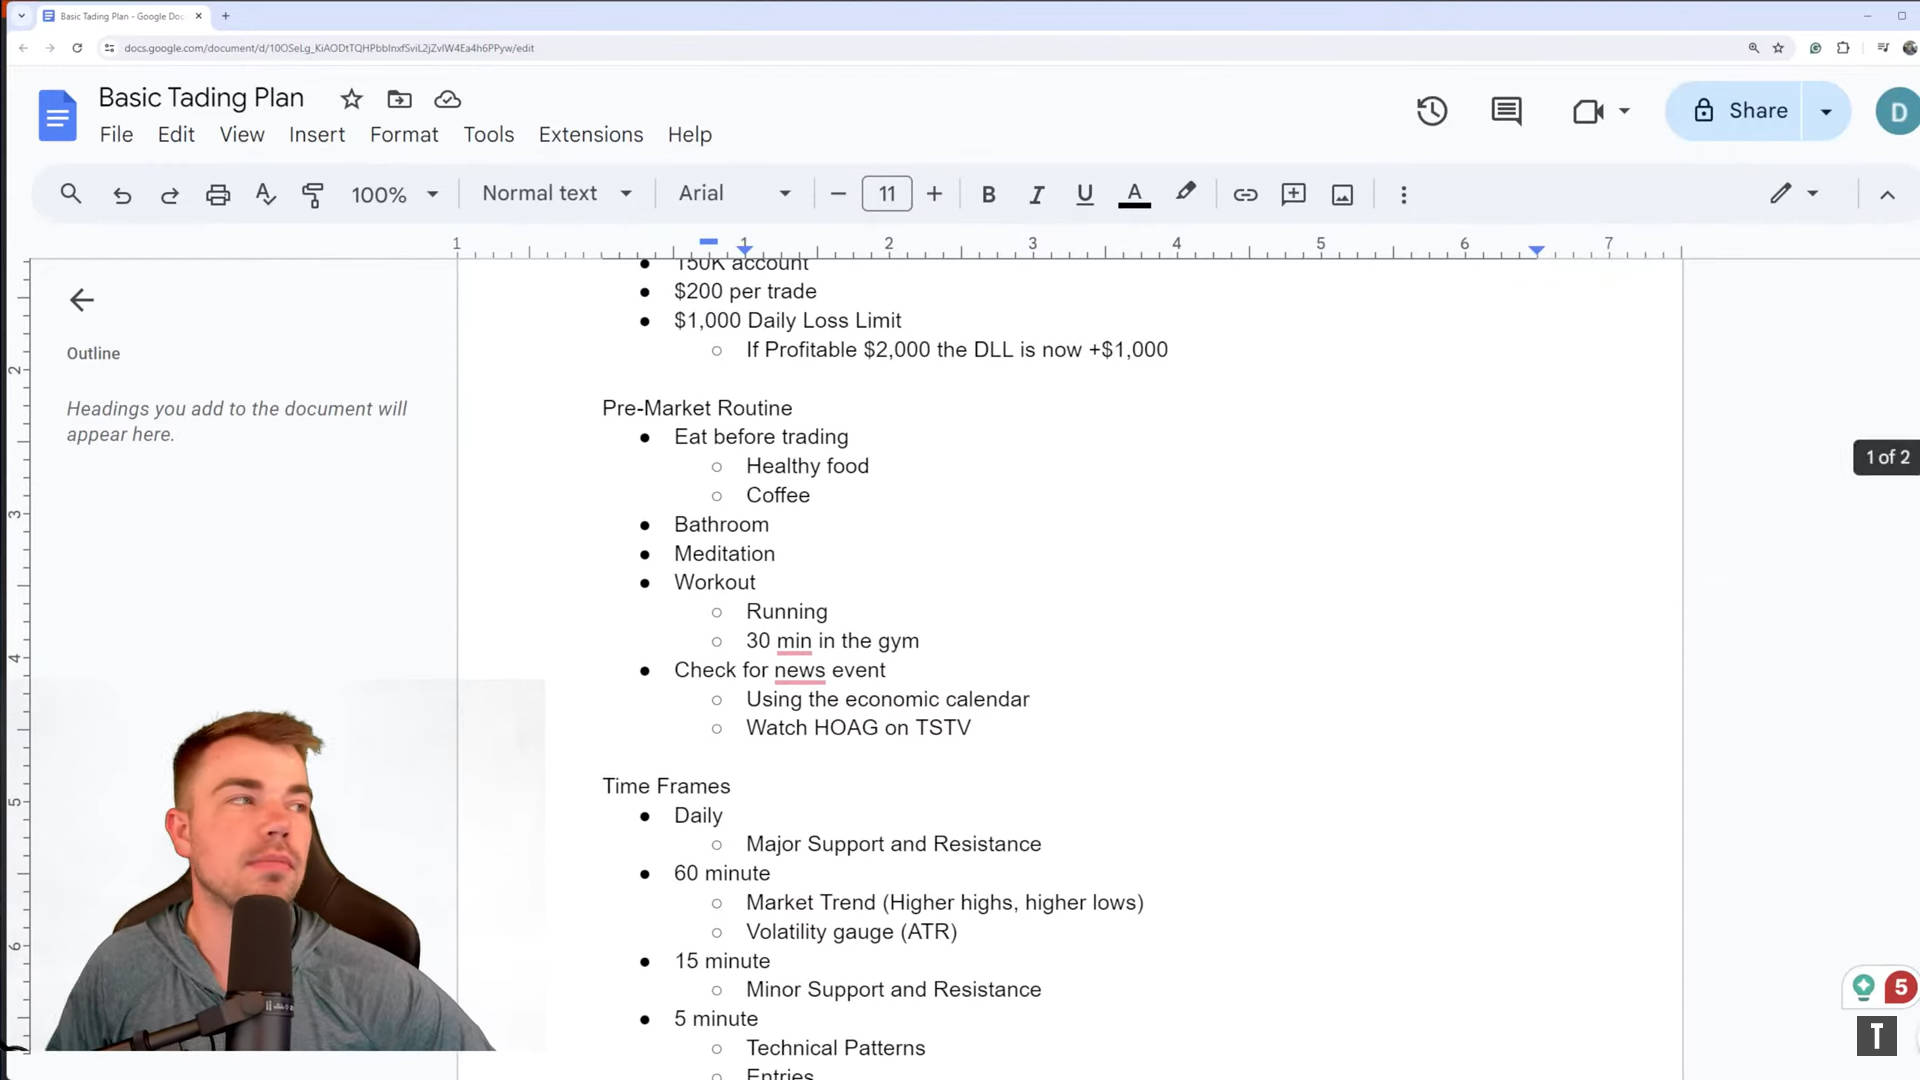Click the flagged word news
This screenshot has height=1080, width=1920.
pyautogui.click(x=800, y=670)
